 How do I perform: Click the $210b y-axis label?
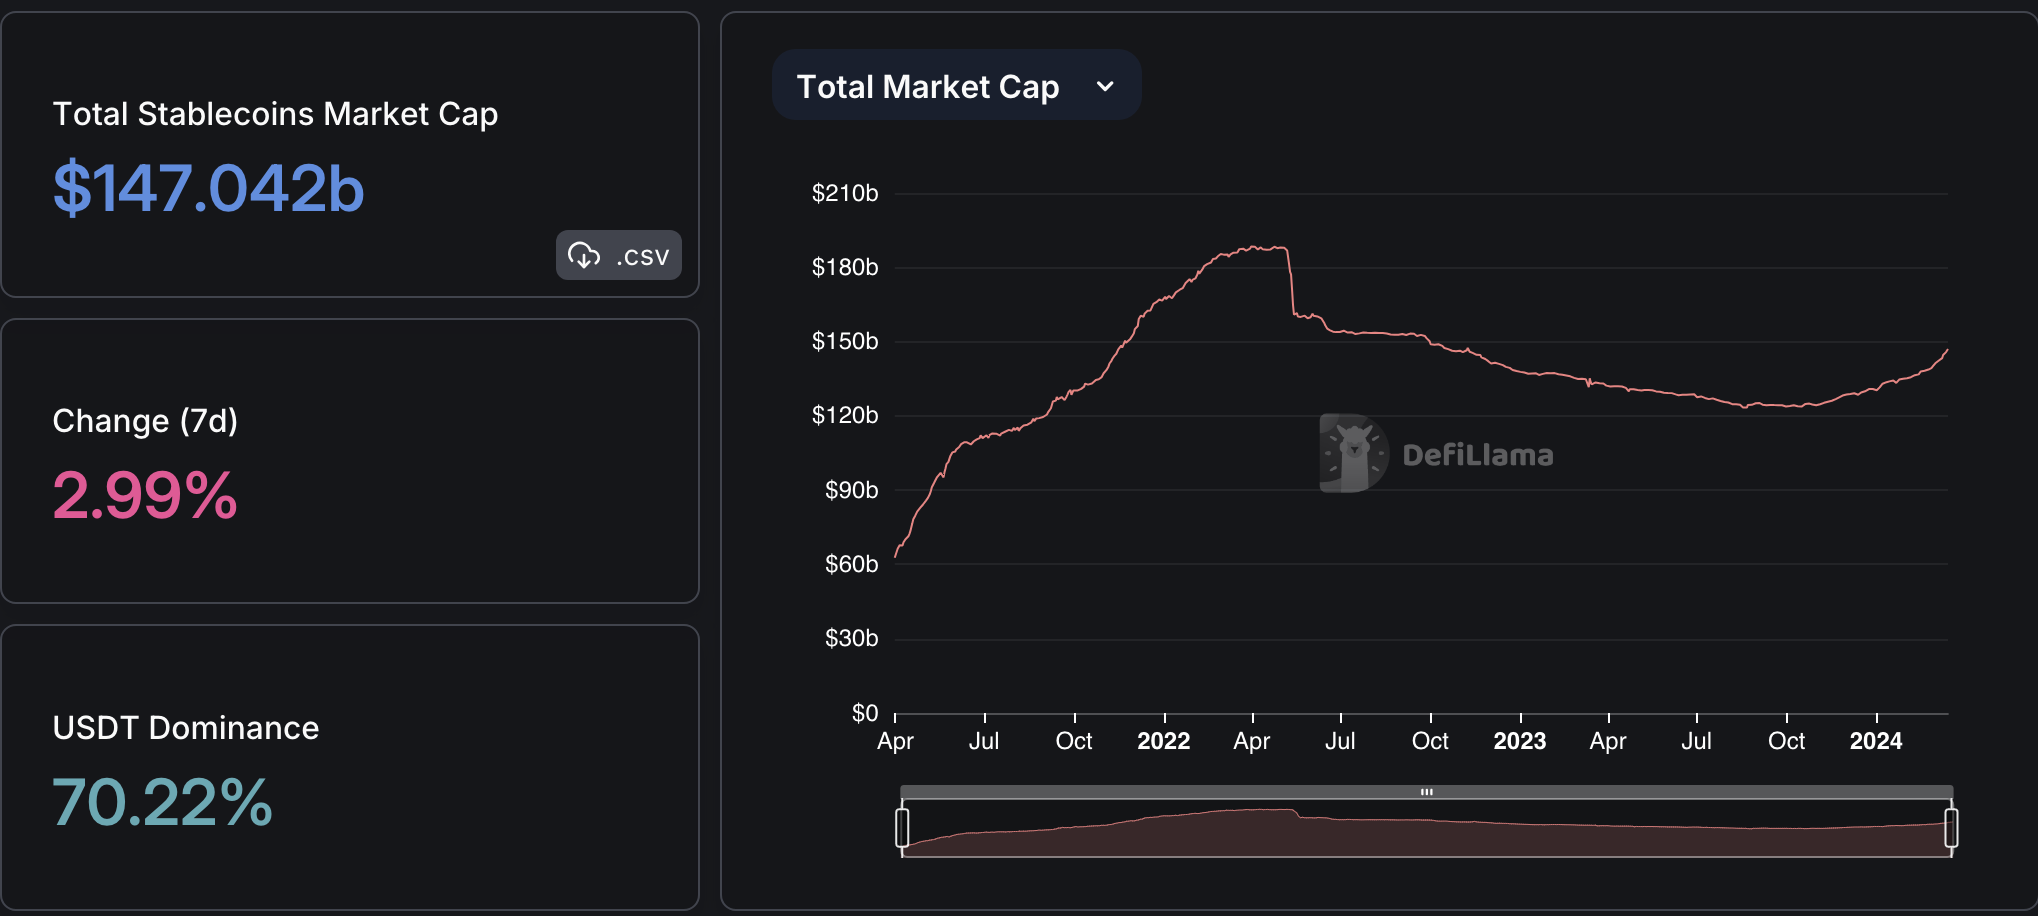coord(845,193)
